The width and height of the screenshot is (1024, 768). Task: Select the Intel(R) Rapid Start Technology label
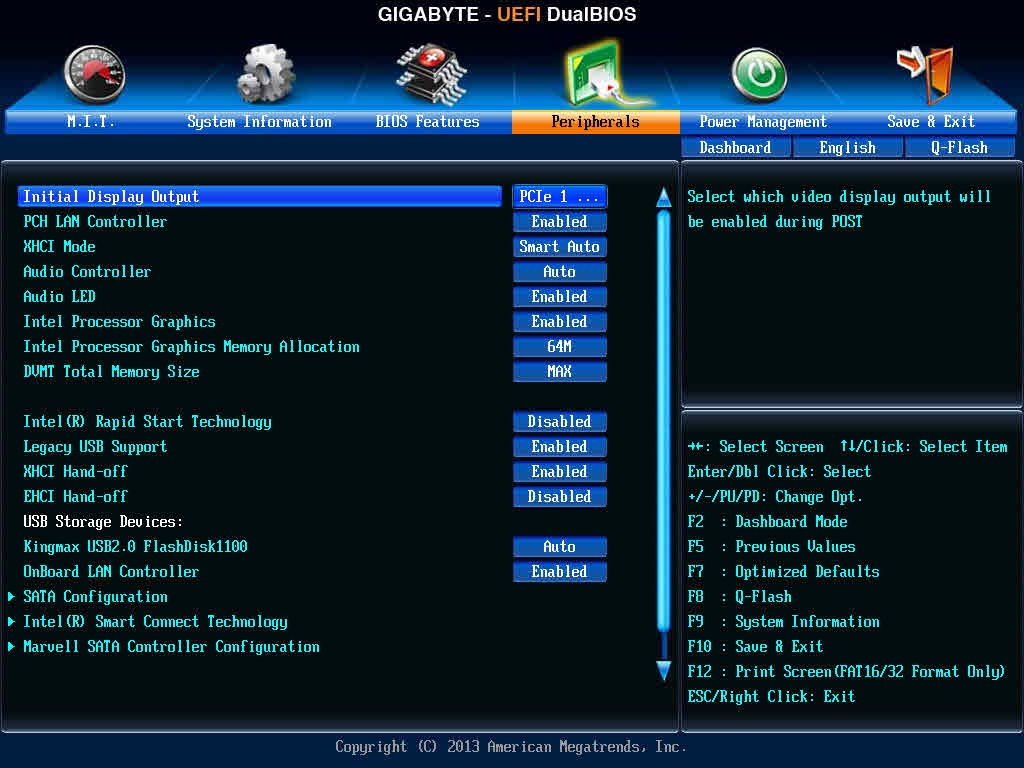(x=148, y=422)
